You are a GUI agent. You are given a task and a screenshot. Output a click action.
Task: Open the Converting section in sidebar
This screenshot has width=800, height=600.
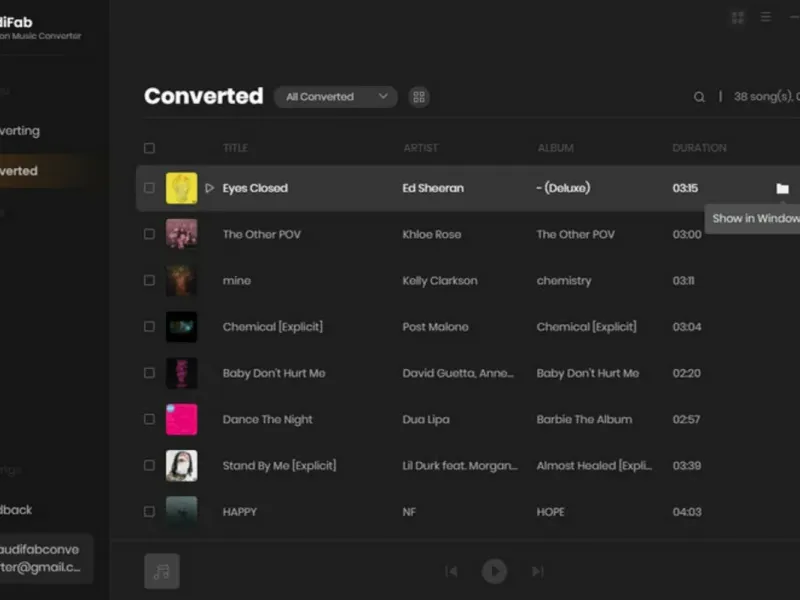click(19, 131)
